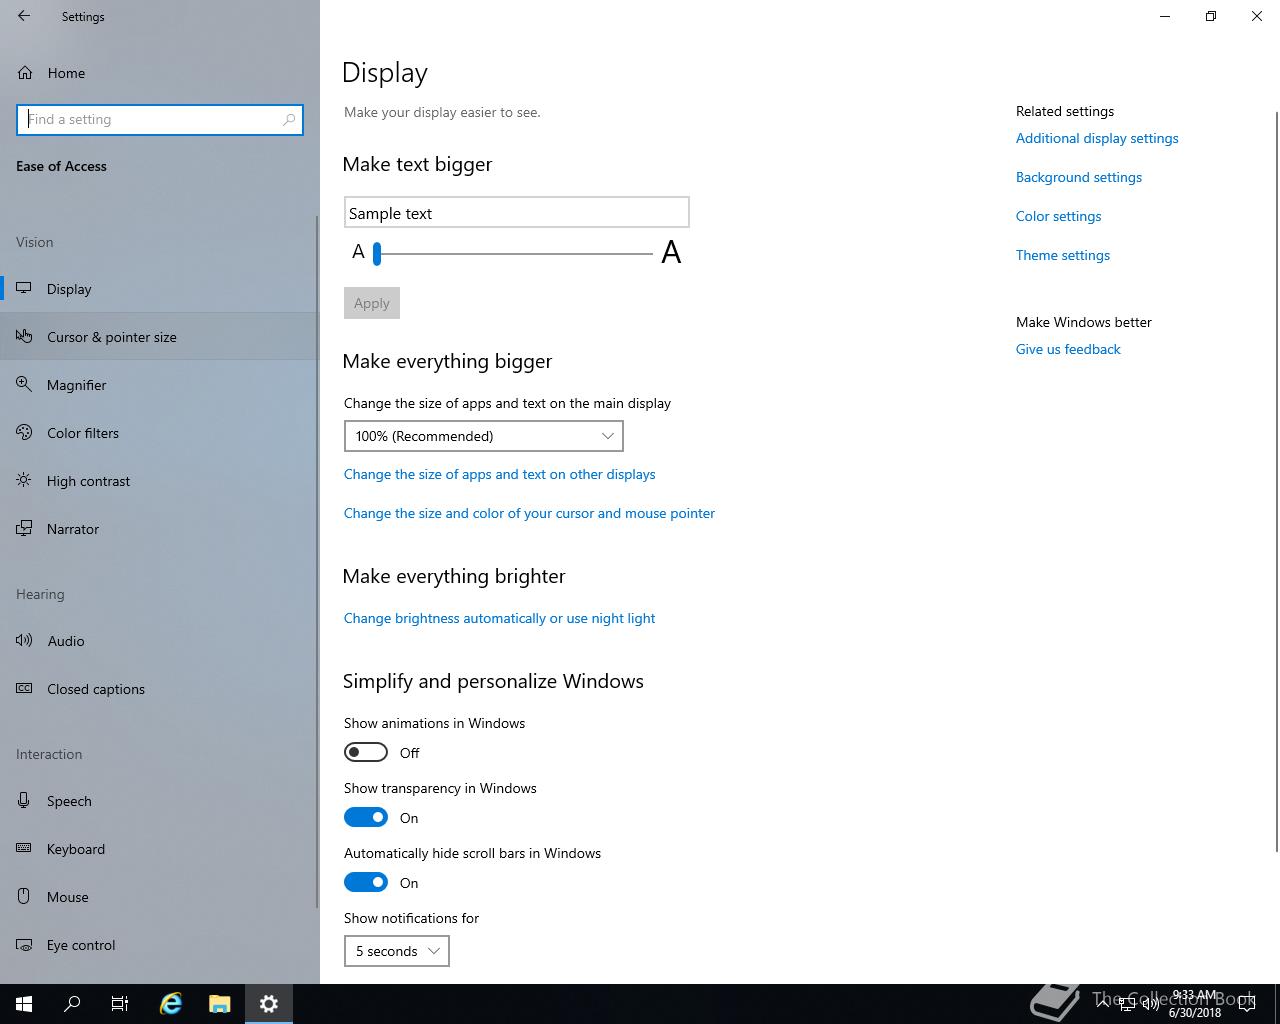The image size is (1280, 1024).
Task: Open Background settings link
Action: 1079,177
